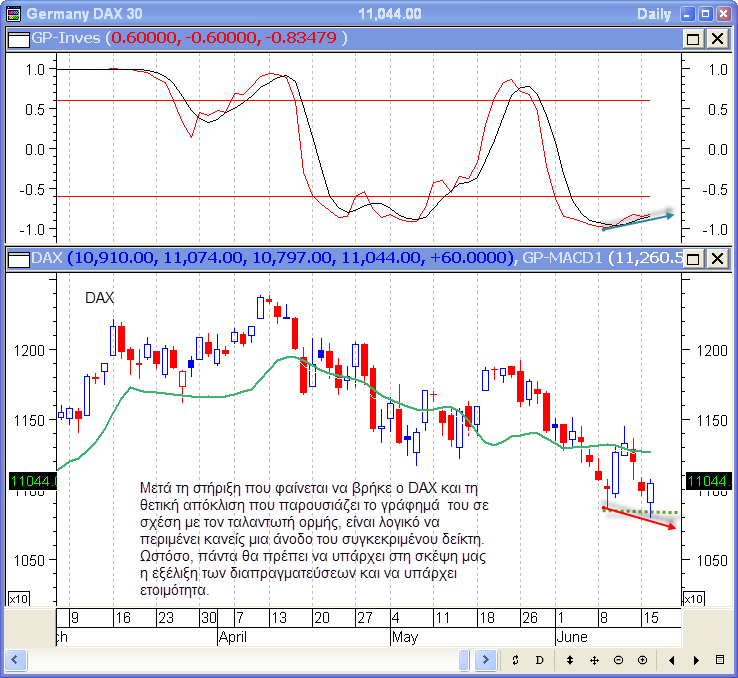This screenshot has height=678, width=738.
Task: Click the right x10 scale multiplier box
Action: coord(694,599)
